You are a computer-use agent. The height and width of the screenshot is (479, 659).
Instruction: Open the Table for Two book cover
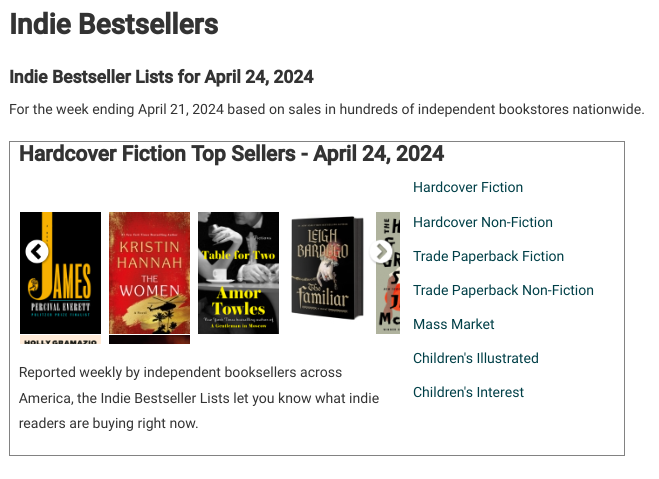tap(238, 273)
